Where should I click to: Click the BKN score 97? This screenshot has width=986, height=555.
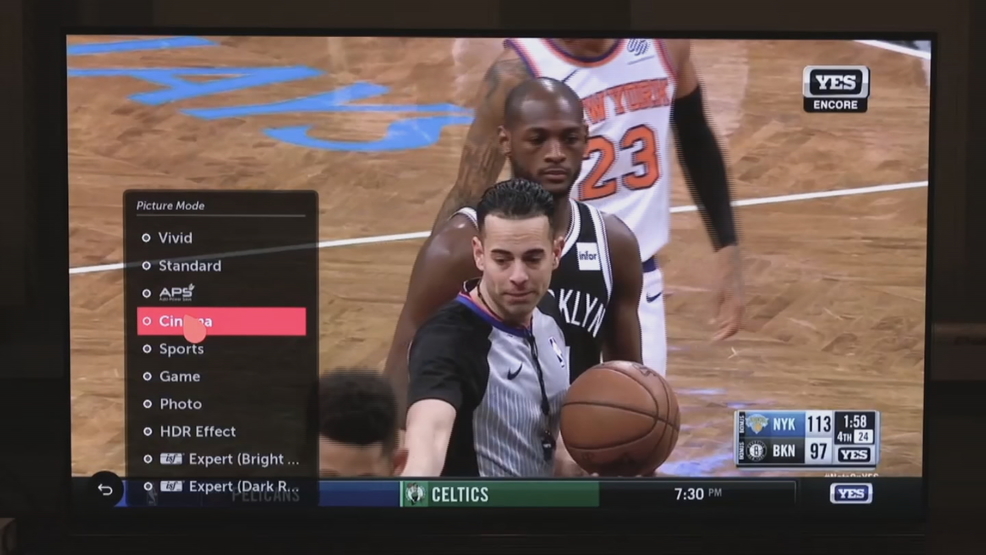tap(818, 451)
